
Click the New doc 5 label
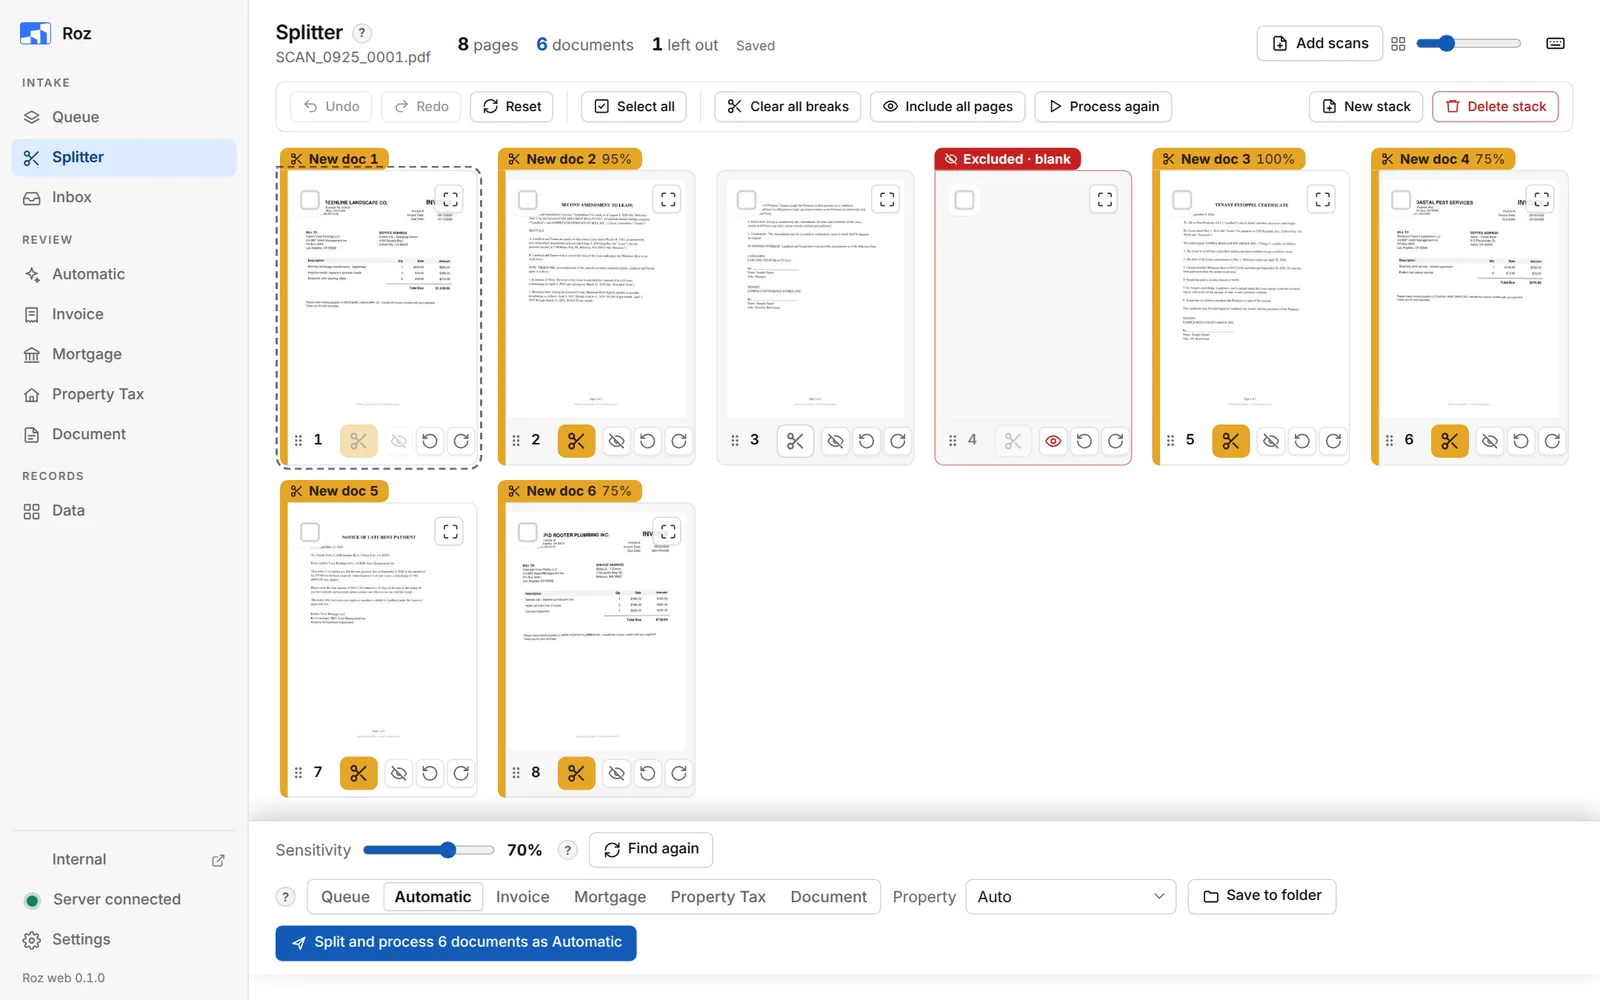pyautogui.click(x=334, y=491)
